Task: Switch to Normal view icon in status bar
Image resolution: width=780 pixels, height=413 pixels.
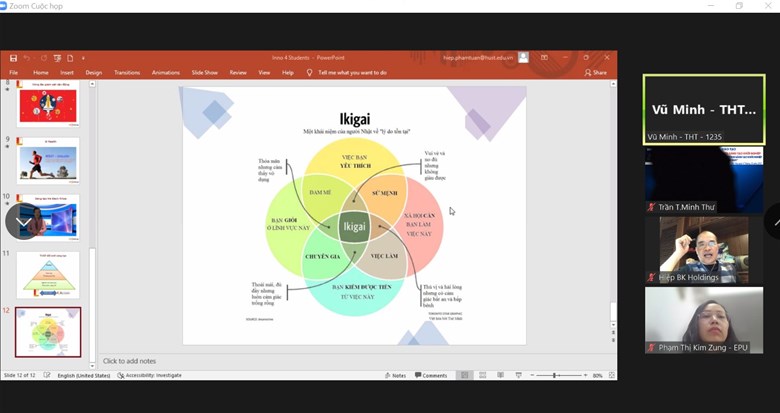Action: (x=464, y=375)
